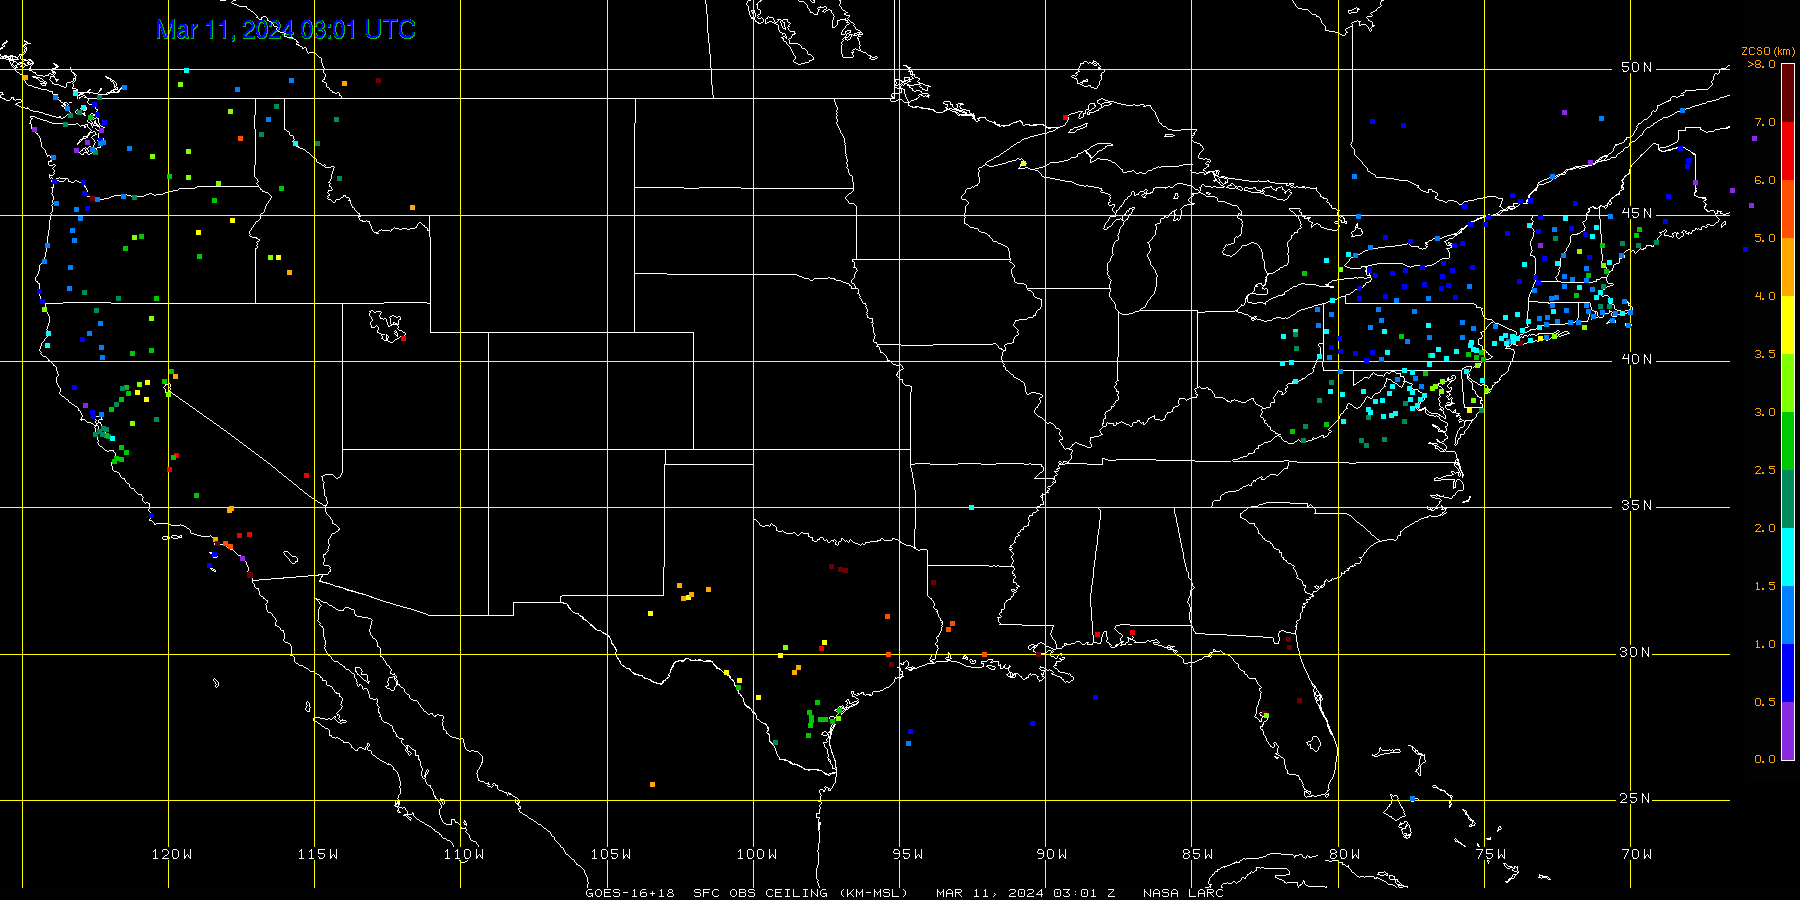Click the '30N' latitude label
This screenshot has width=1800, height=900.
tap(1637, 652)
